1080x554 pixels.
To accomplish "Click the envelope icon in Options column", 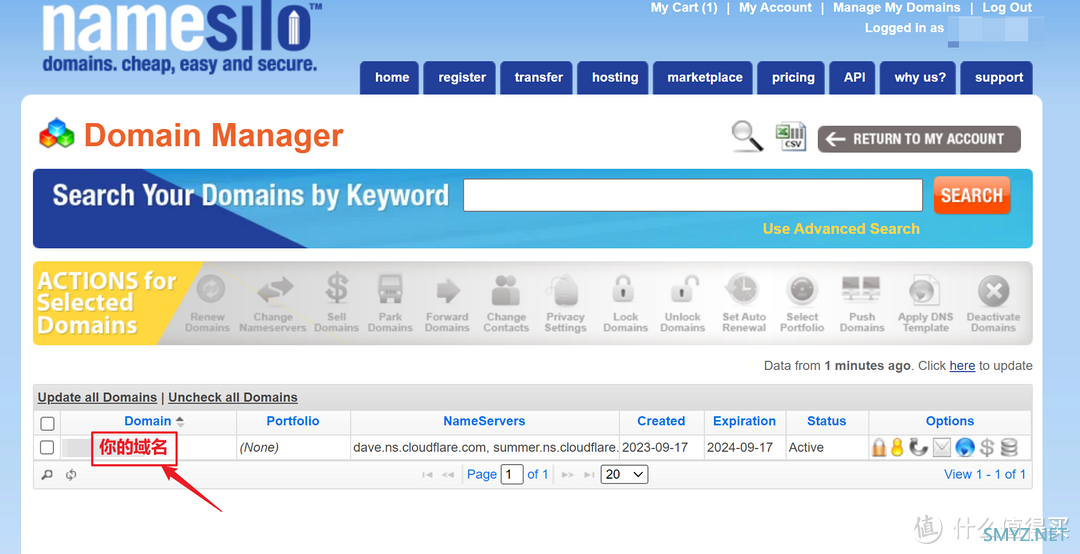I will [942, 448].
